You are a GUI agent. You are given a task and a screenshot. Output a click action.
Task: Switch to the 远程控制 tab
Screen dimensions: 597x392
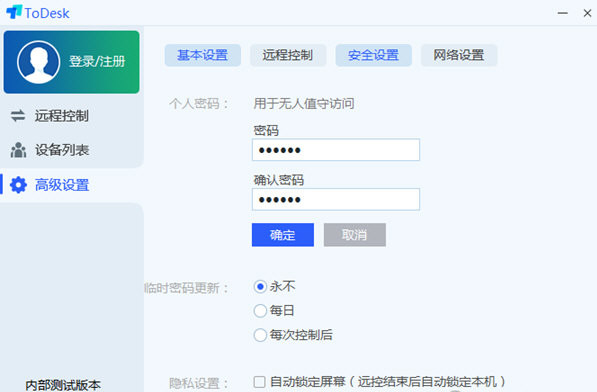click(x=288, y=55)
